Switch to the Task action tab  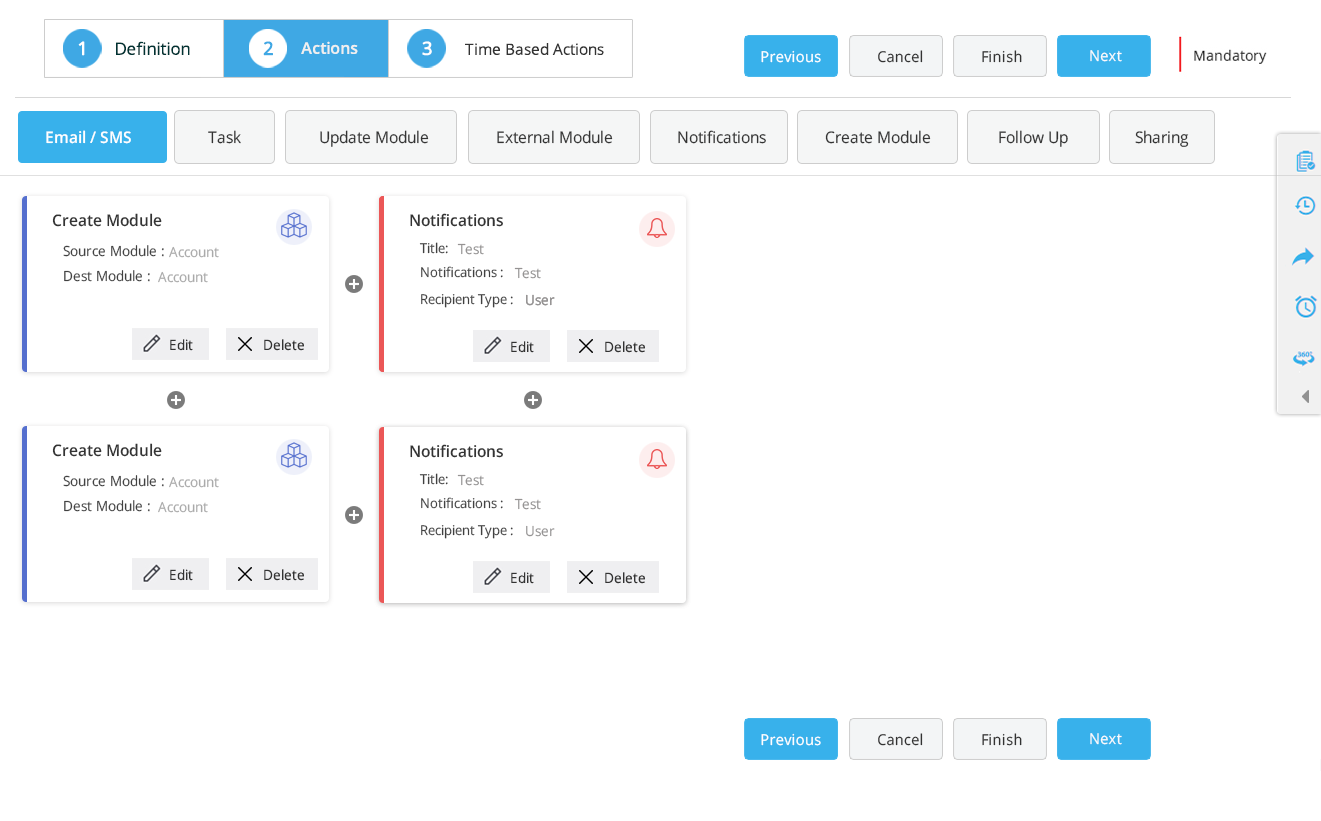pos(224,137)
